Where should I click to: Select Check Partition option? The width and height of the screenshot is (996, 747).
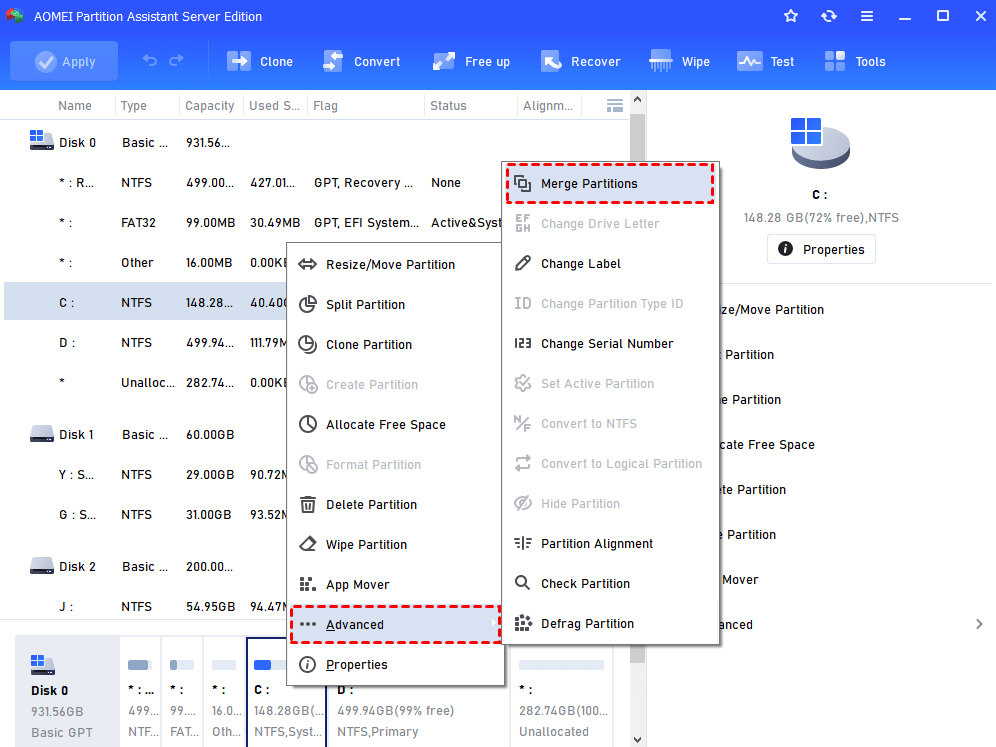coord(610,584)
